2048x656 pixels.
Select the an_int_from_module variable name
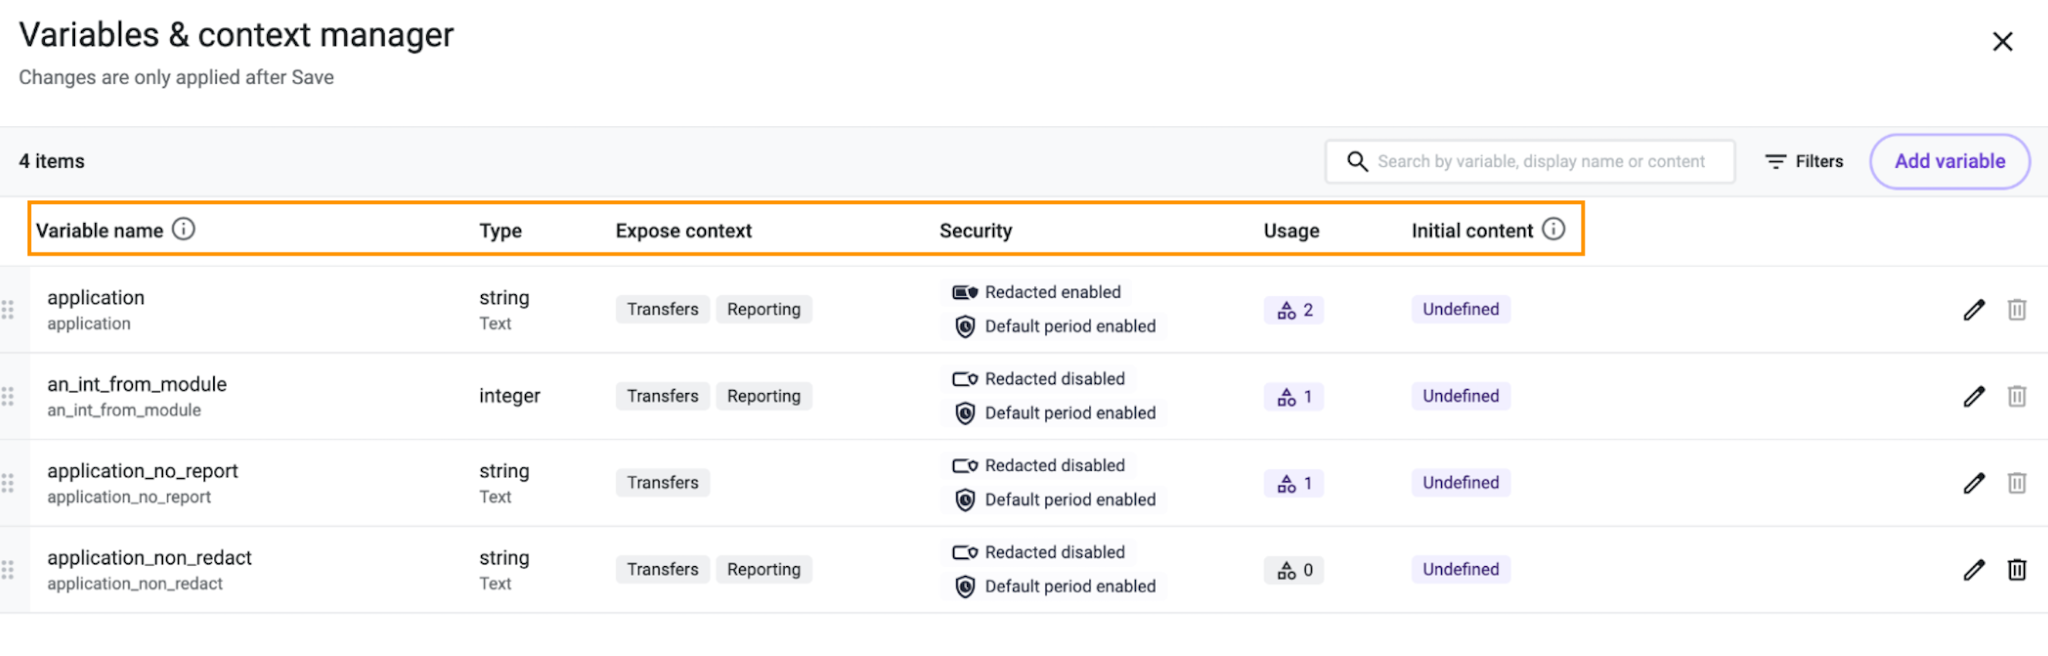[137, 384]
